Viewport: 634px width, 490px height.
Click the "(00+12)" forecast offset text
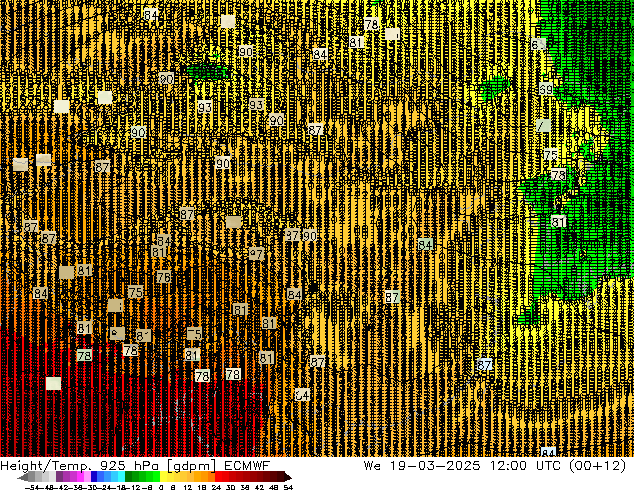coord(598,466)
